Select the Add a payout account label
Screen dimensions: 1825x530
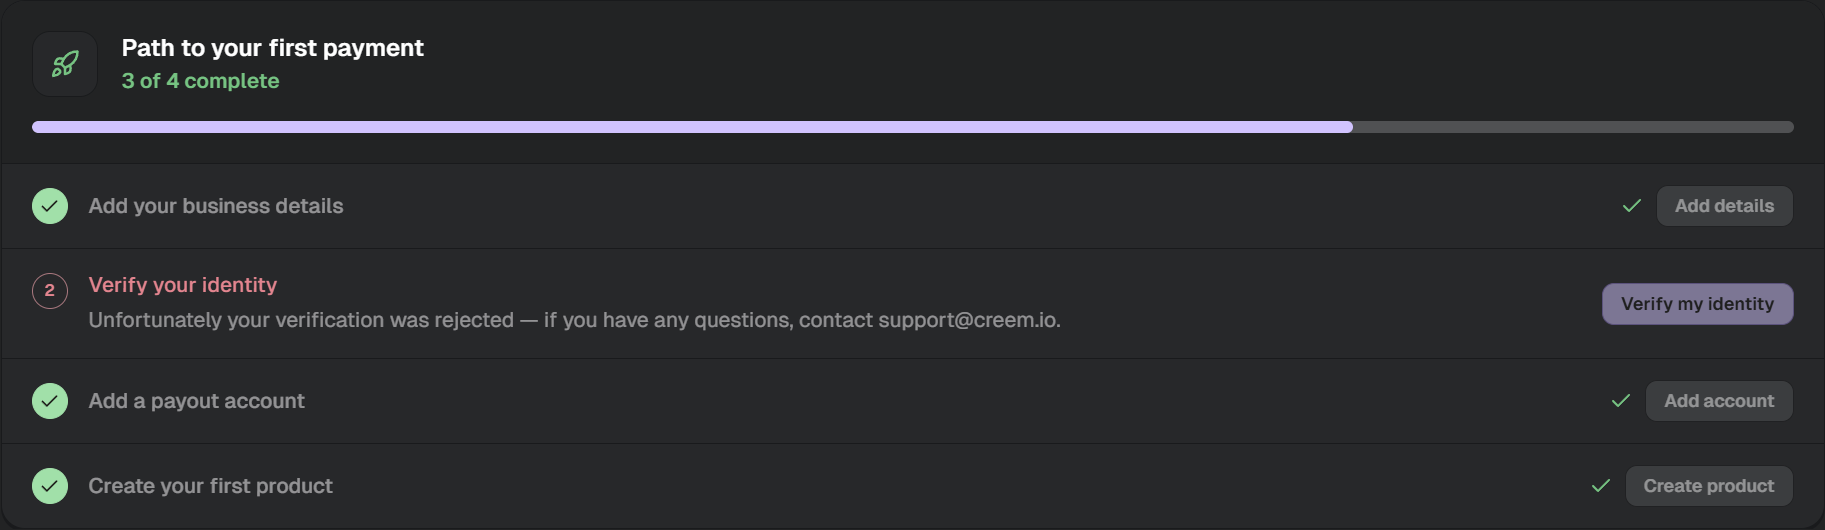coord(197,401)
